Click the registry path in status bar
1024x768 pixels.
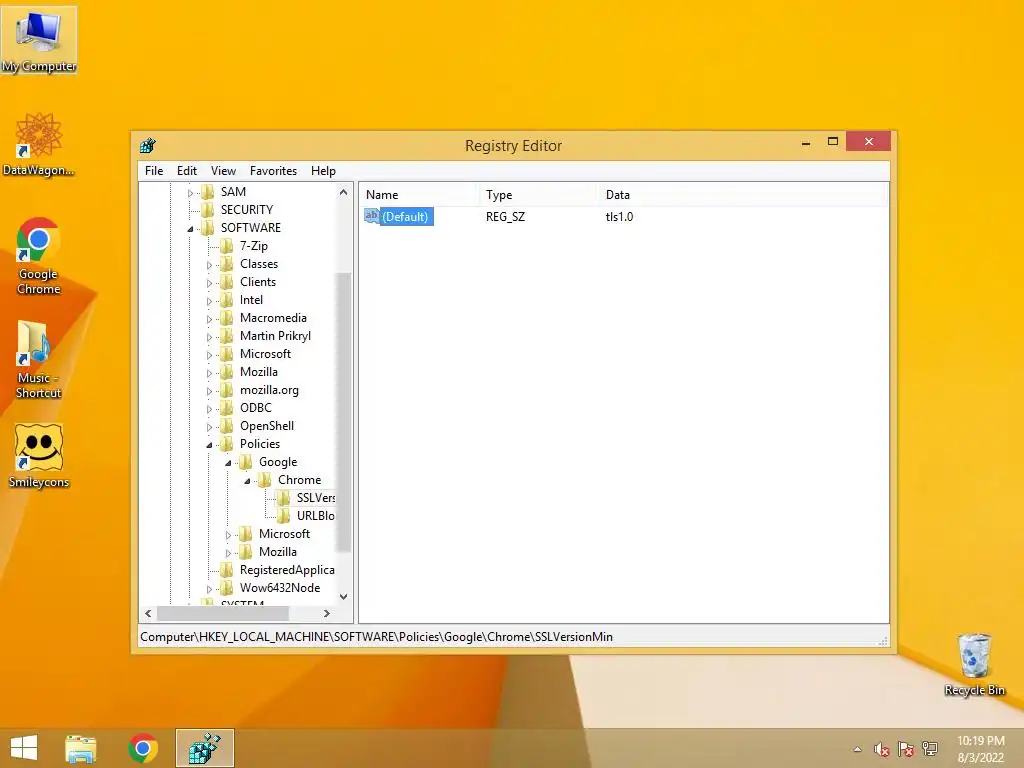(x=376, y=637)
